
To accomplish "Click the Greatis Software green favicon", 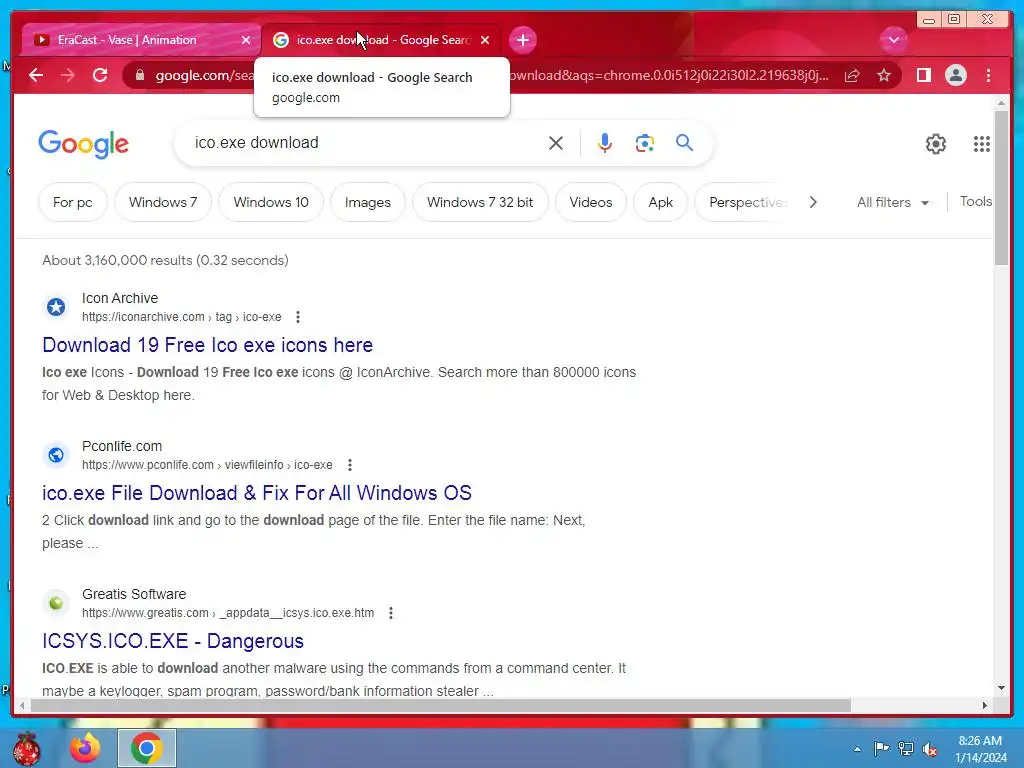I will [56, 603].
